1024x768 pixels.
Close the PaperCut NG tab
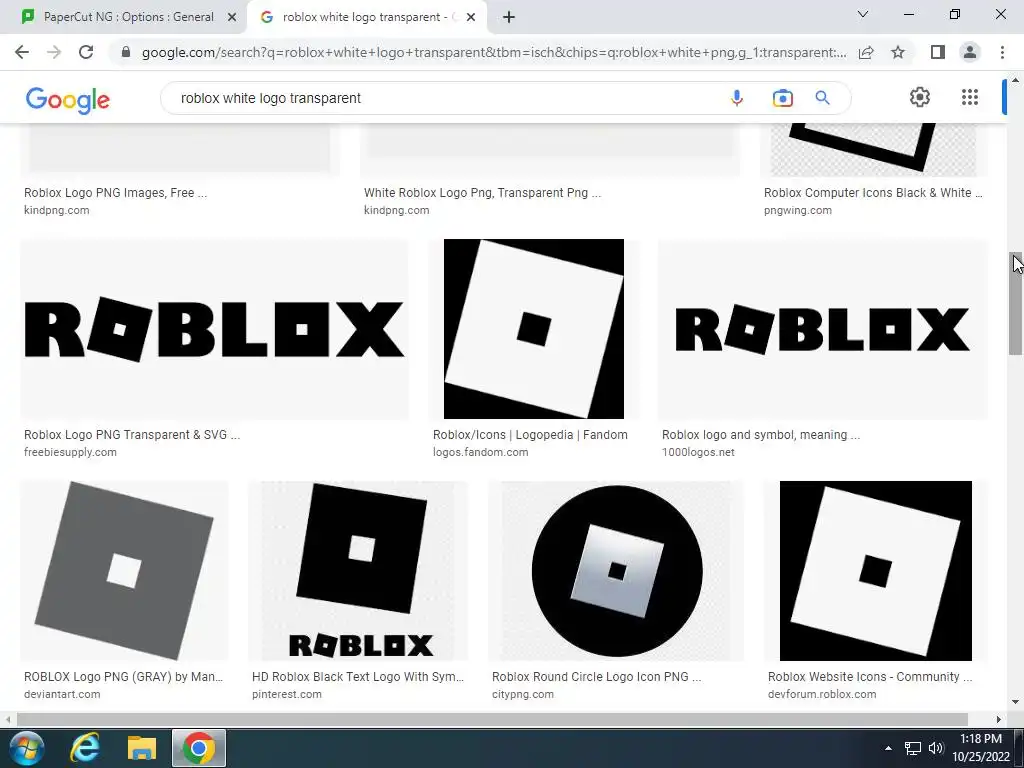(232, 17)
